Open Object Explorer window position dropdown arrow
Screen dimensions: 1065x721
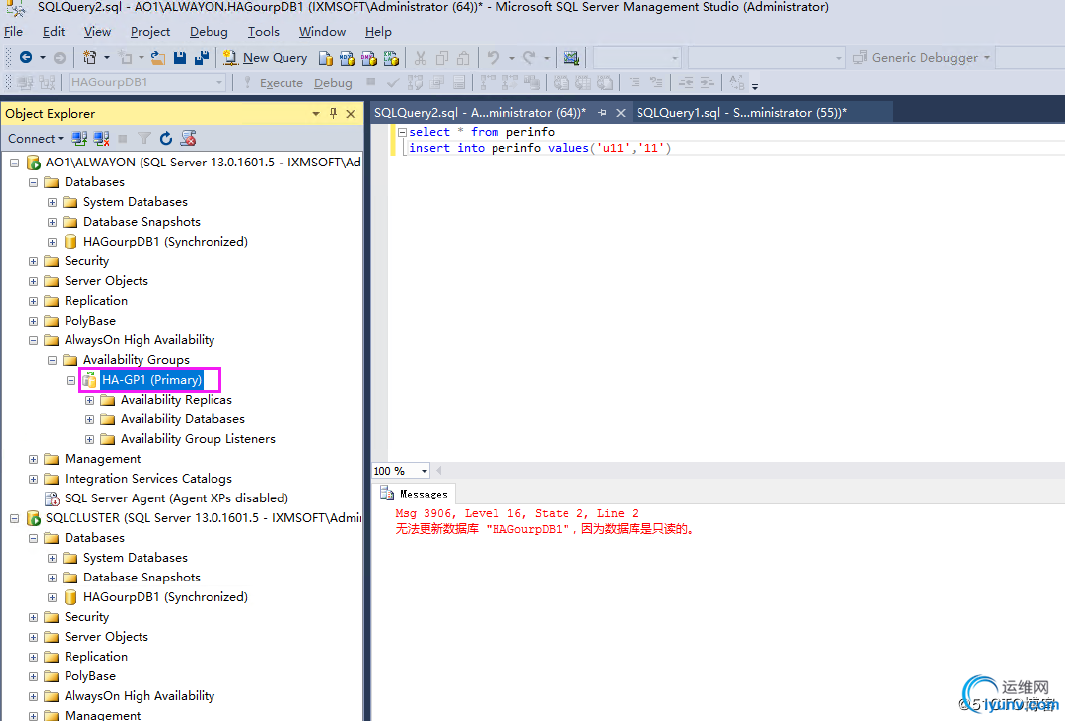coord(316,114)
